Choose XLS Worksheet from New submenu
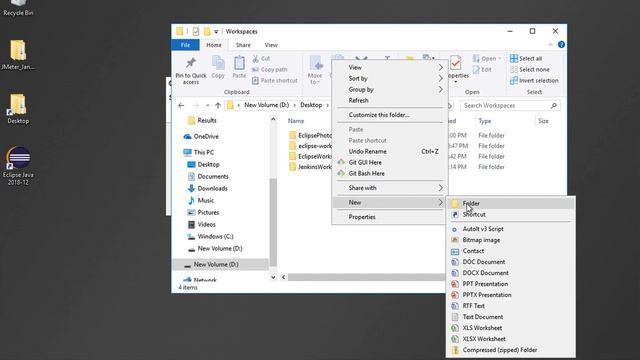The height and width of the screenshot is (360, 640). (511, 328)
